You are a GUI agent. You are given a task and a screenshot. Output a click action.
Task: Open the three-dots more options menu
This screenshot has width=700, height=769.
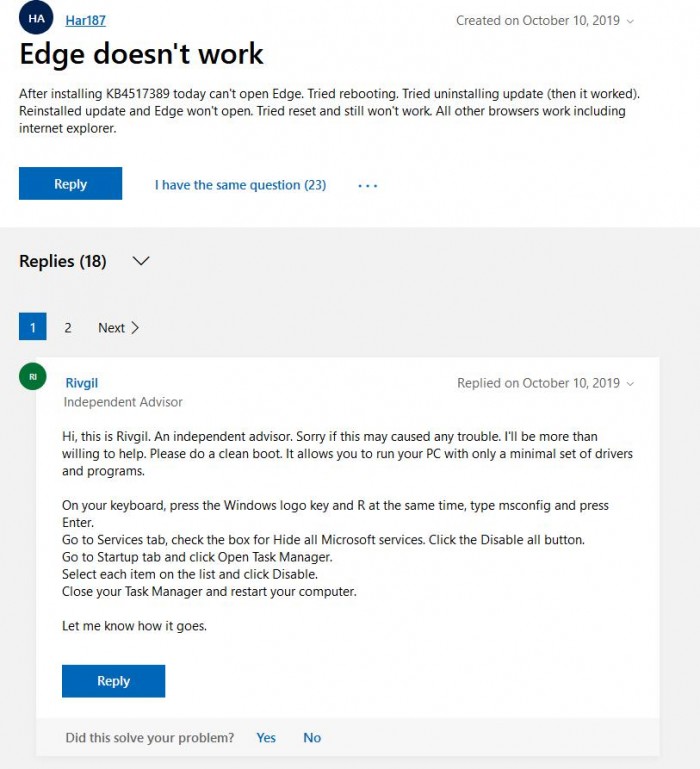click(x=367, y=185)
